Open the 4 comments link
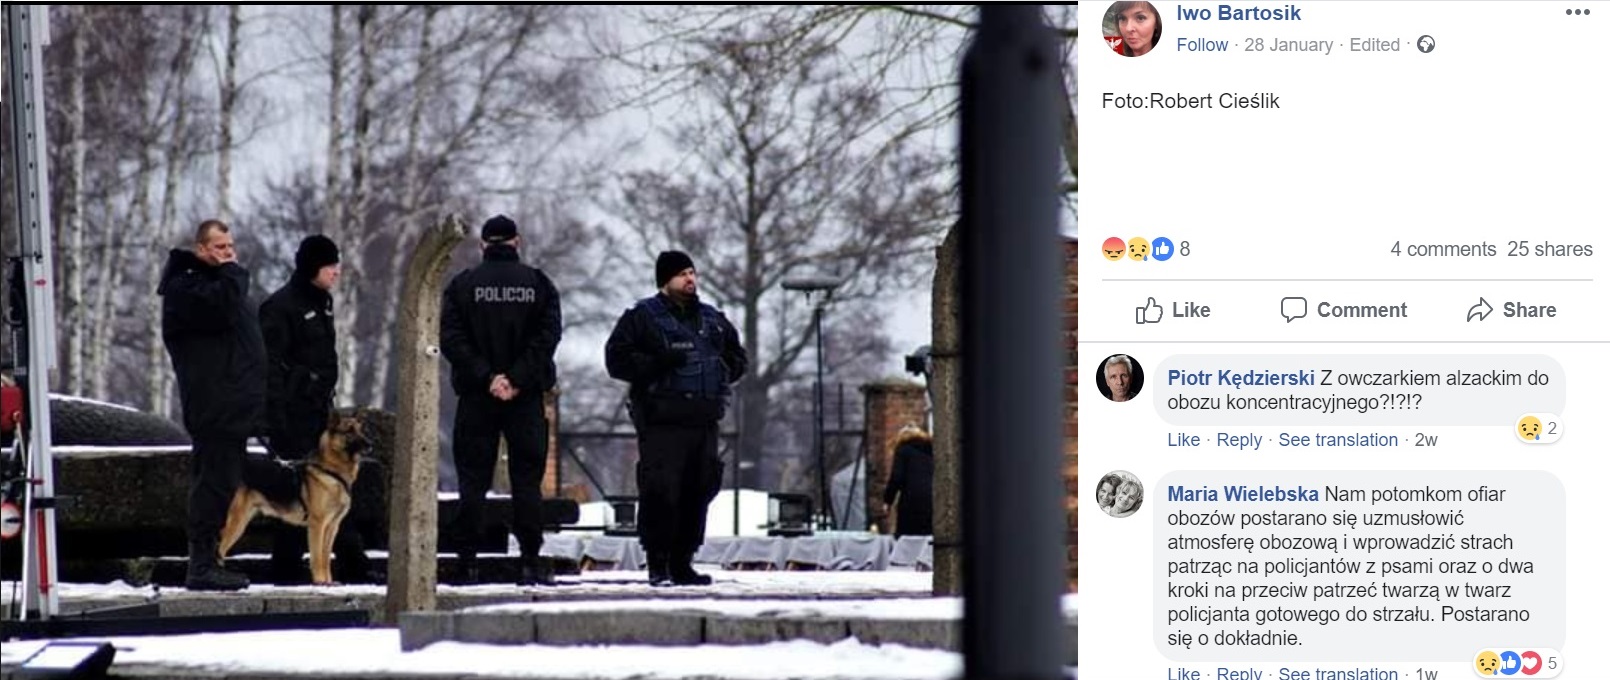The width and height of the screenshot is (1610, 680). tap(1443, 249)
